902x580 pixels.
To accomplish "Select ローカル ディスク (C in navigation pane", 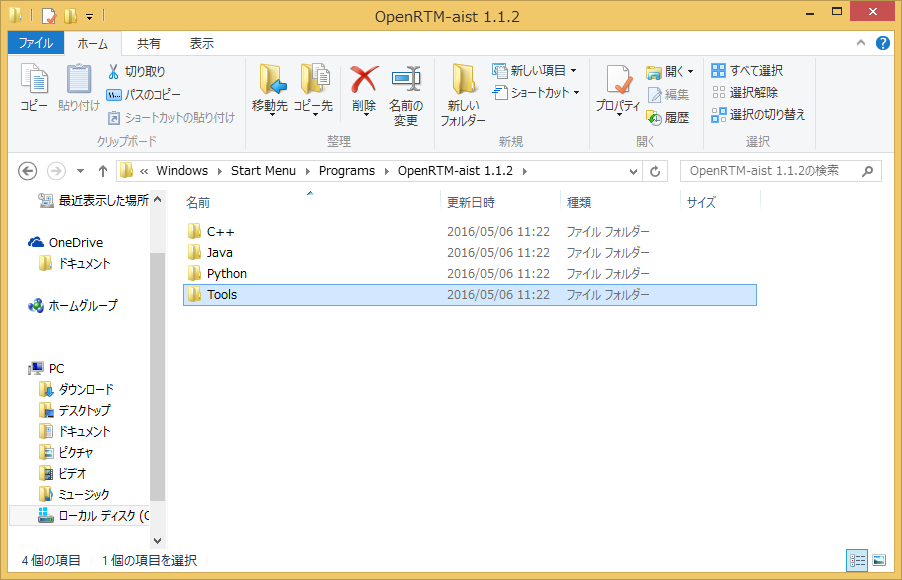I will click(x=79, y=516).
